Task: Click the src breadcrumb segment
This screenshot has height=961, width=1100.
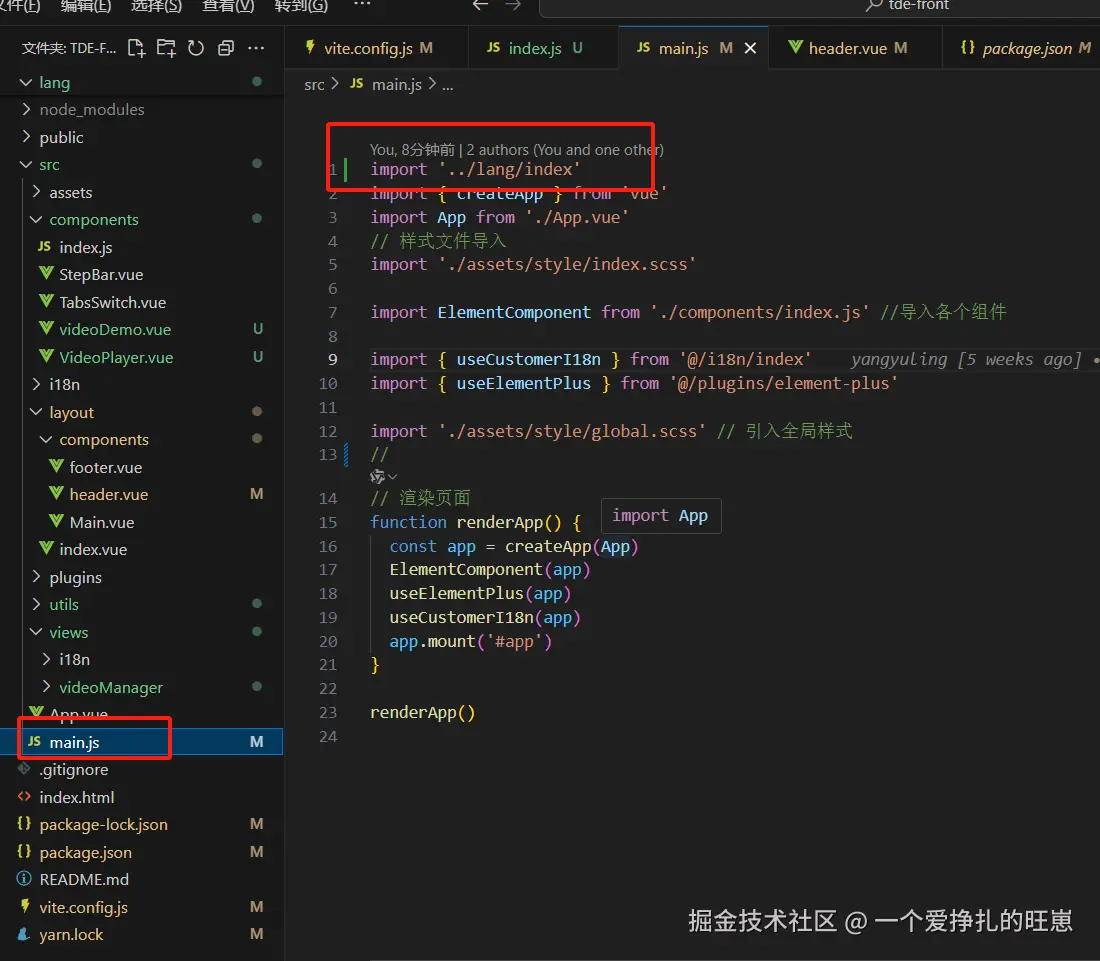Action: click(x=314, y=85)
